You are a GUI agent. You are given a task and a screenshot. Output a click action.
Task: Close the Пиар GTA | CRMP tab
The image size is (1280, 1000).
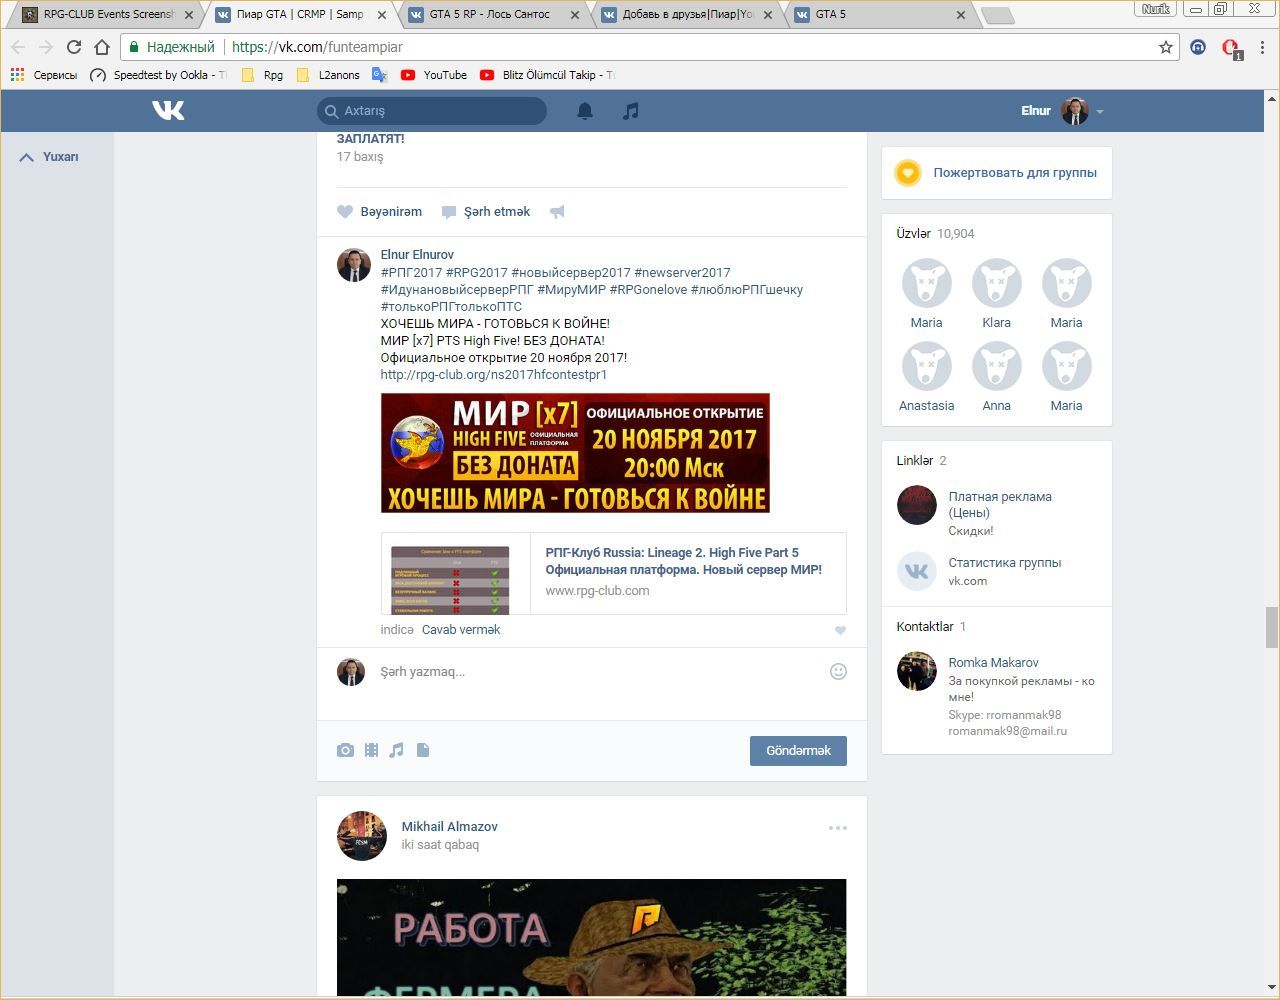coord(382,15)
